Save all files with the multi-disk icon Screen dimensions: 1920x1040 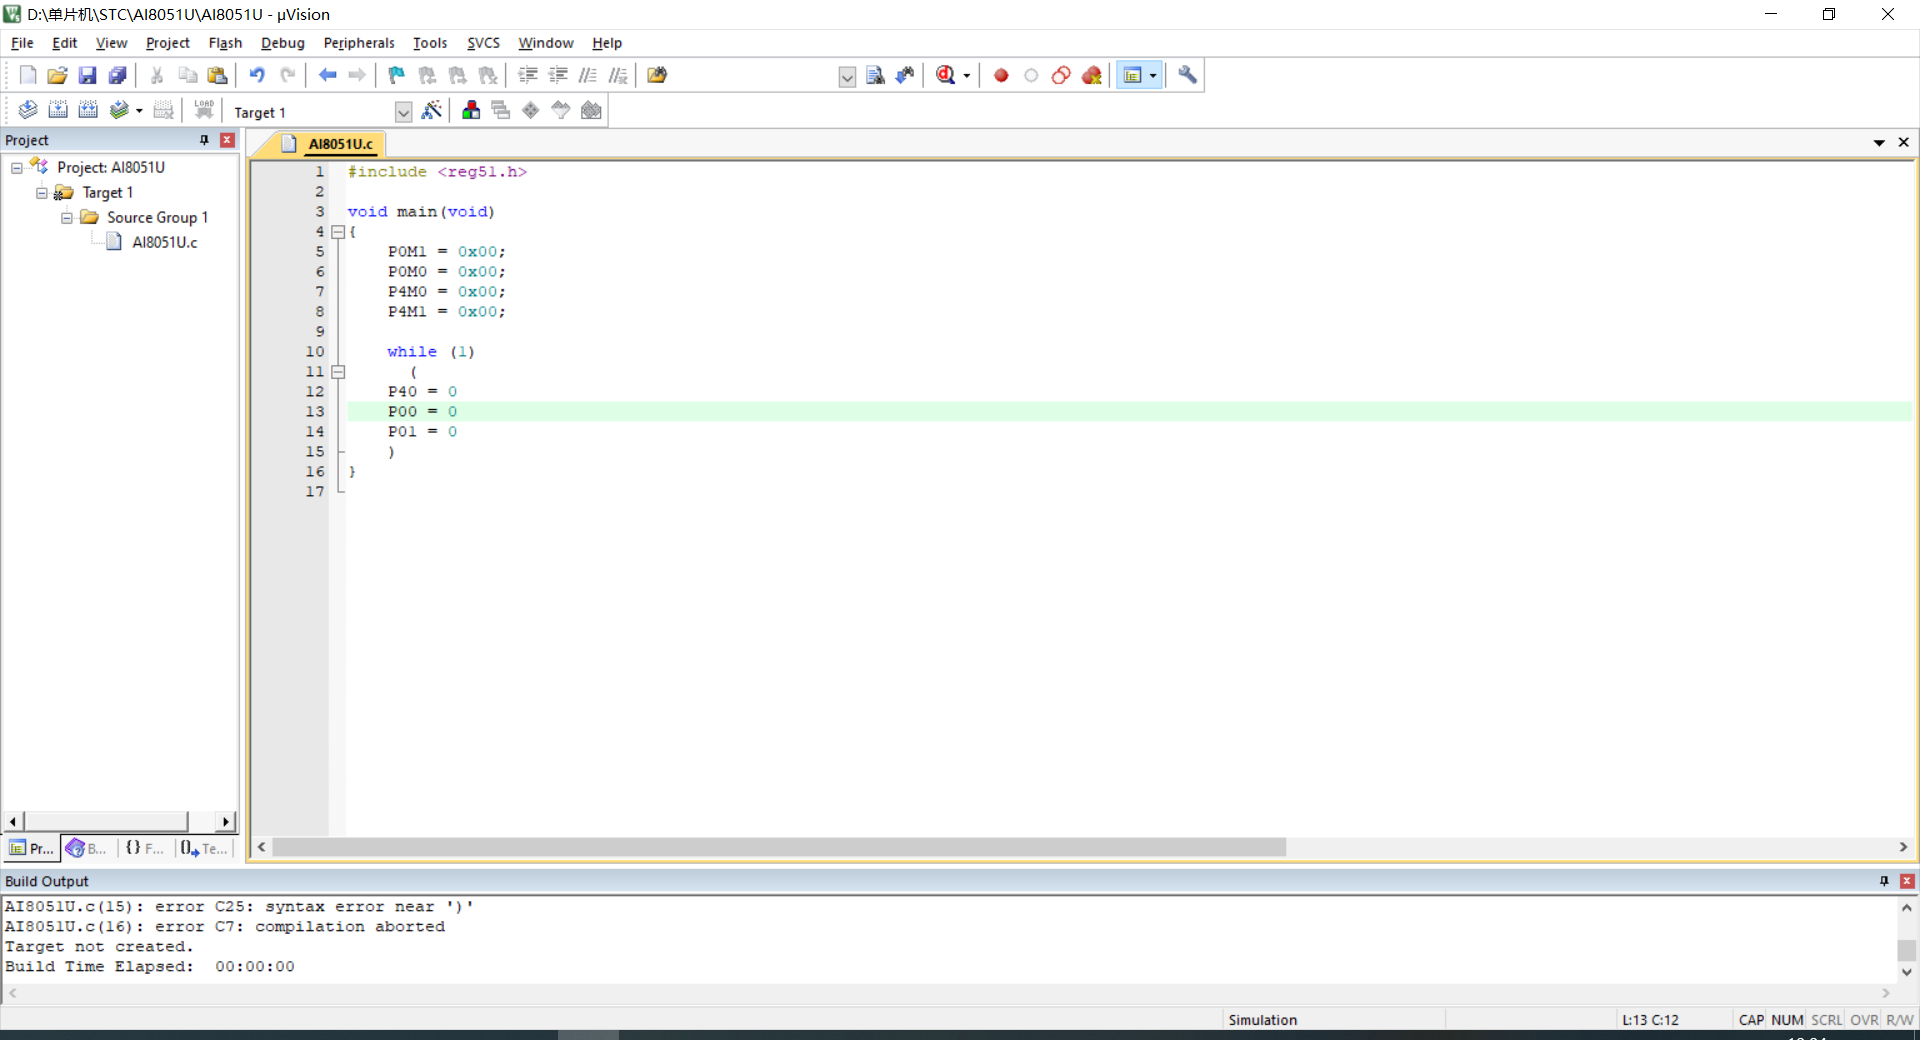click(117, 75)
